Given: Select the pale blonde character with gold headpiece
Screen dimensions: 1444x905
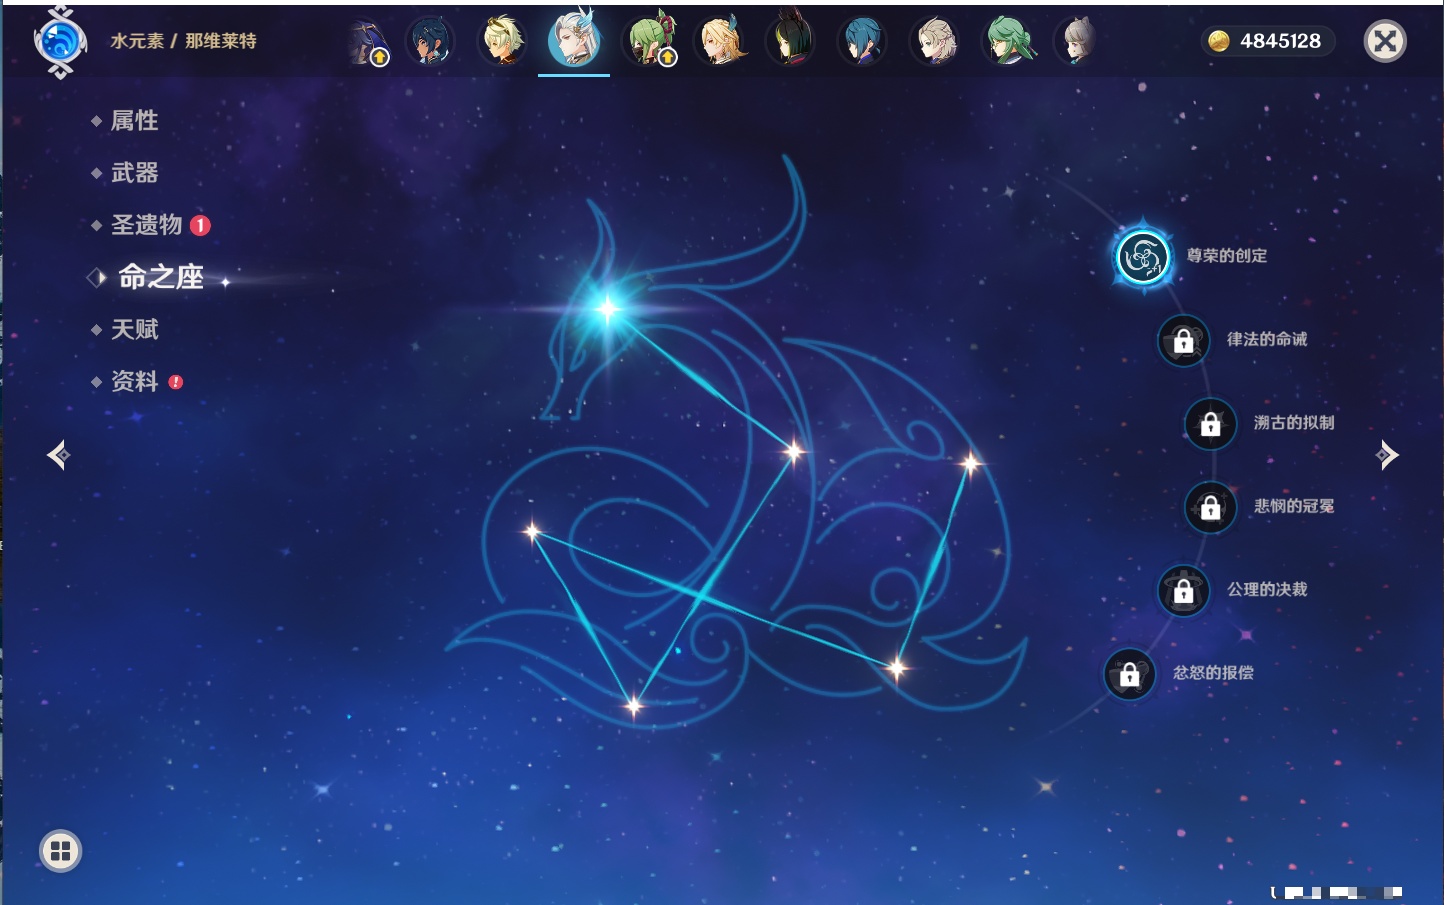Looking at the screenshot, I should coord(502,41).
